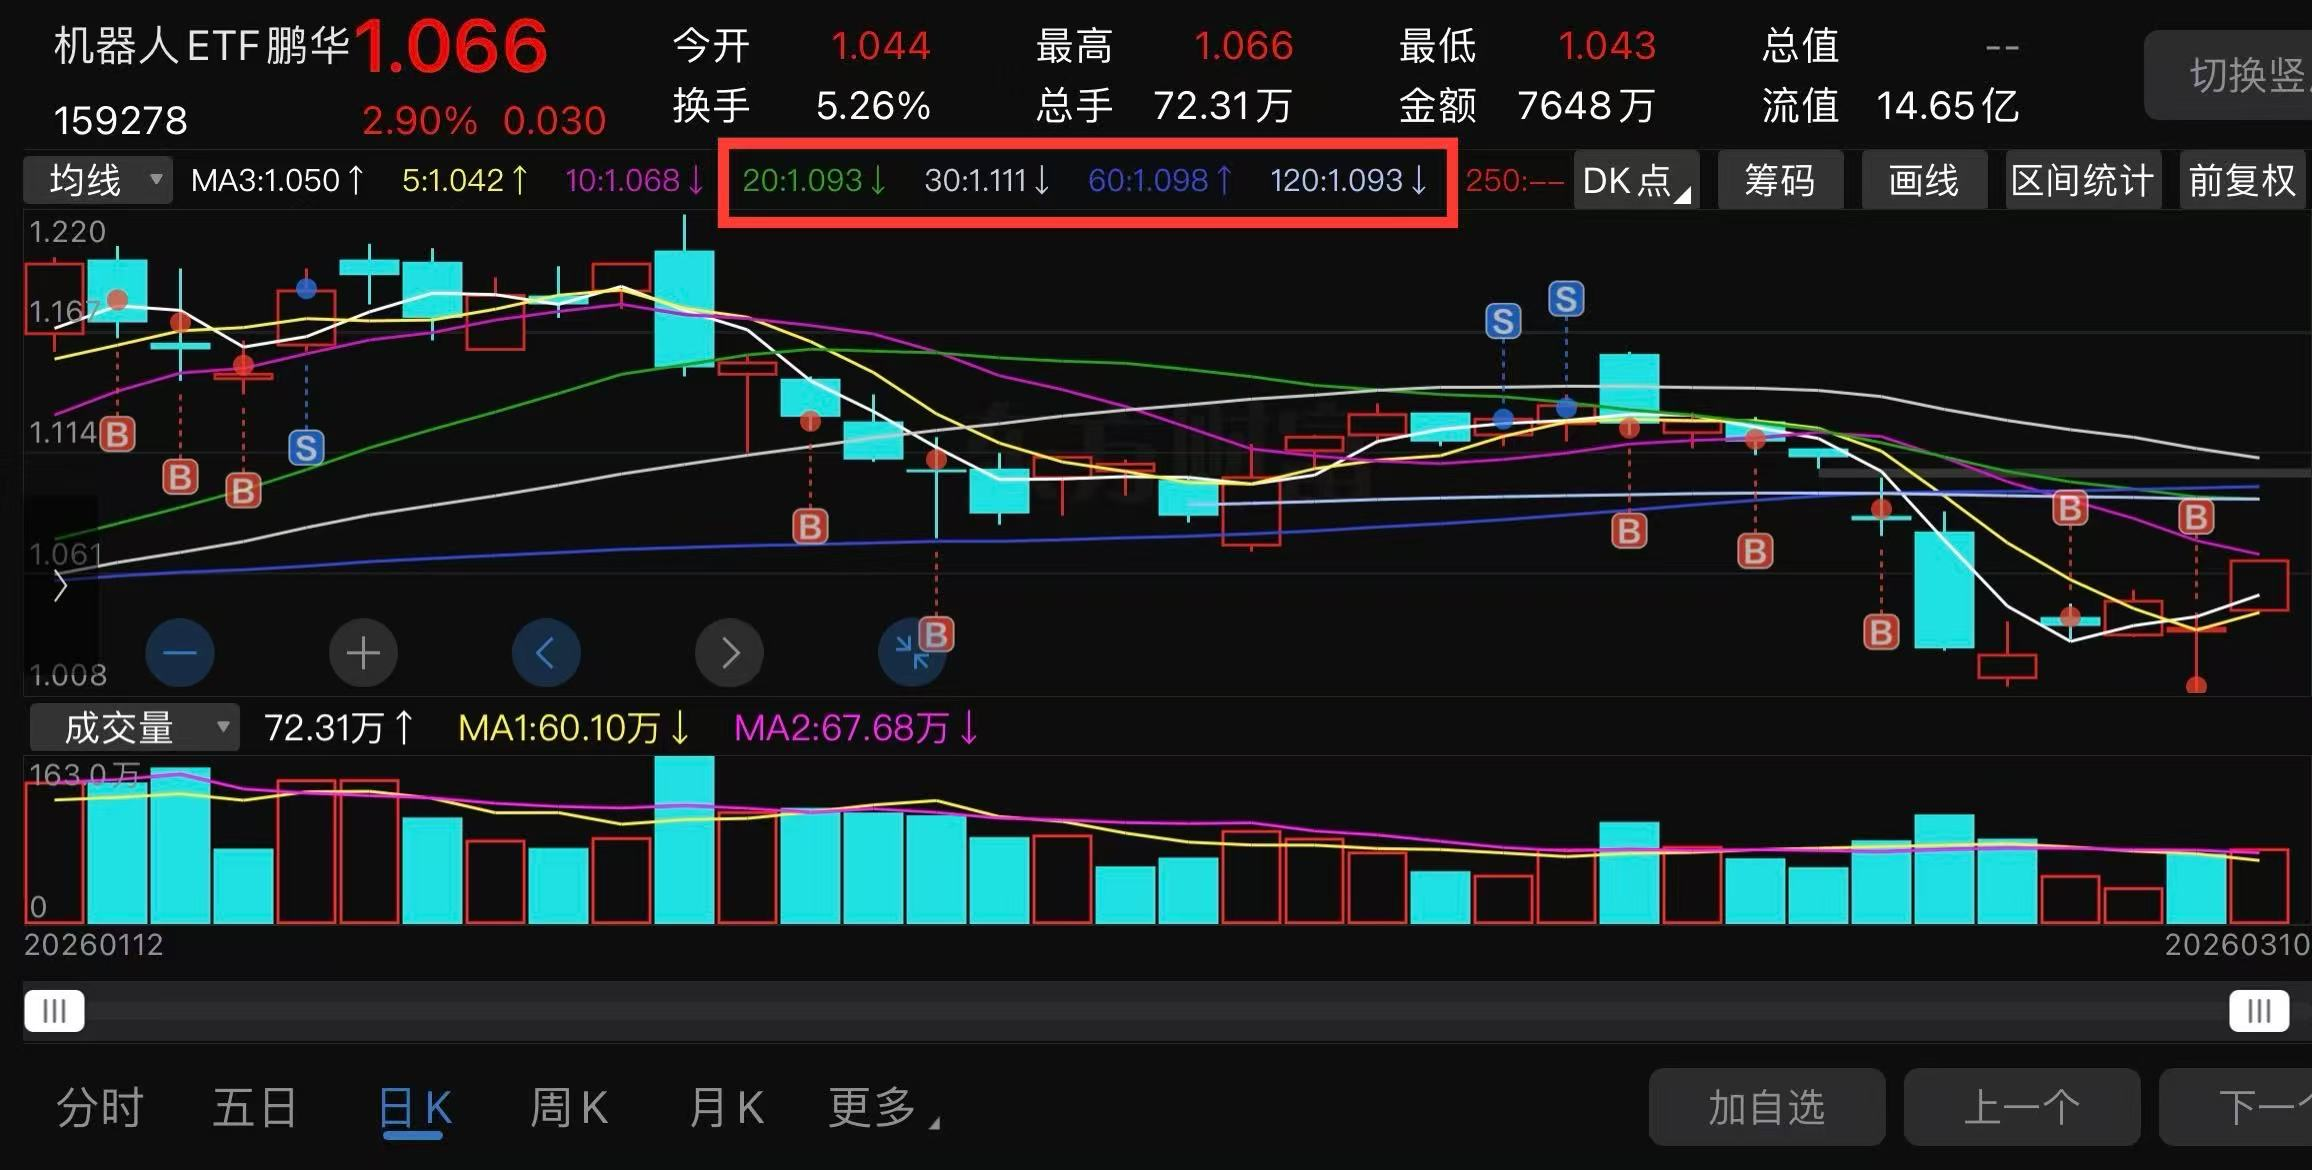Viewport: 2312px width, 1170px height.
Task: Click the left date-range slider handle
Action: pyautogui.click(x=54, y=1011)
